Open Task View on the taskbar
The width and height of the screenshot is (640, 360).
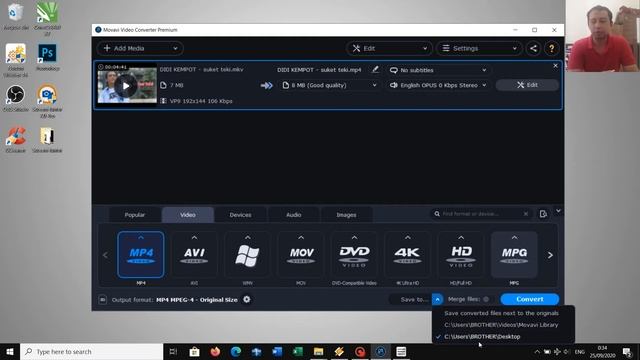tap(173, 351)
